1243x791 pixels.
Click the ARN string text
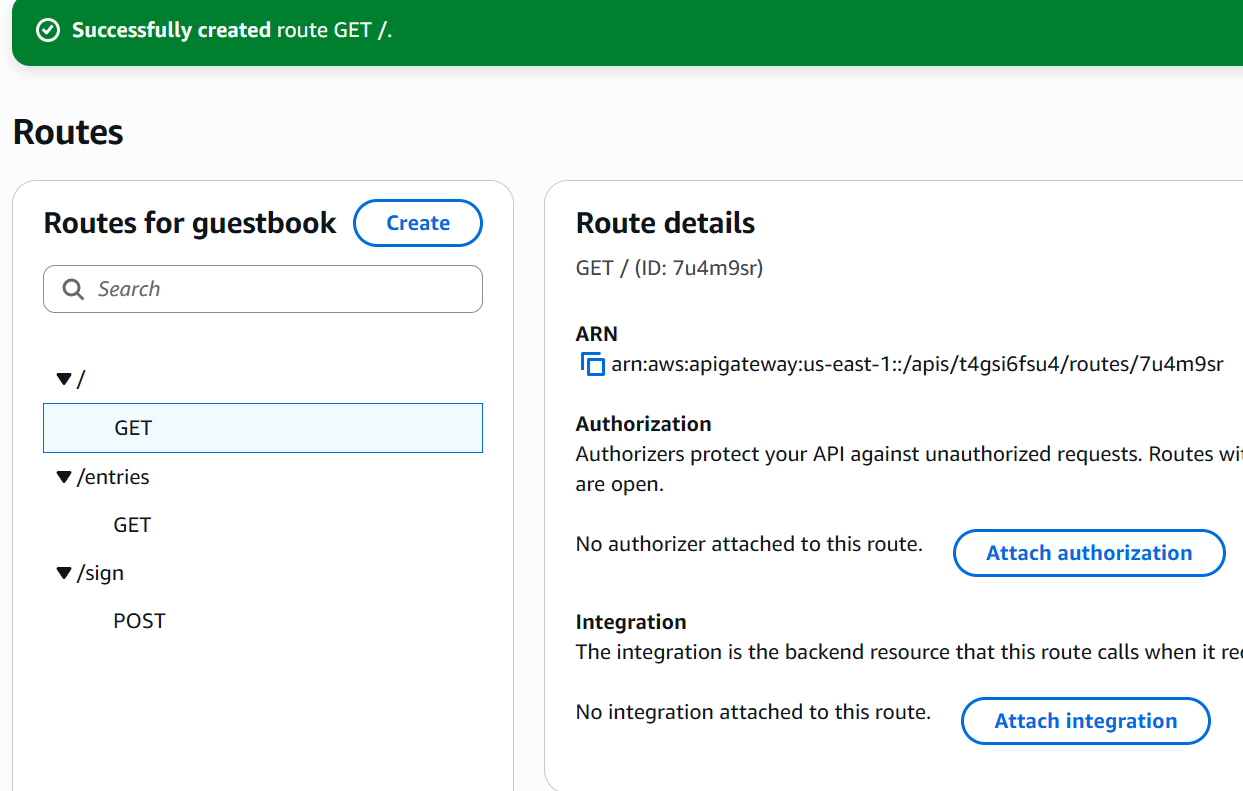click(917, 364)
